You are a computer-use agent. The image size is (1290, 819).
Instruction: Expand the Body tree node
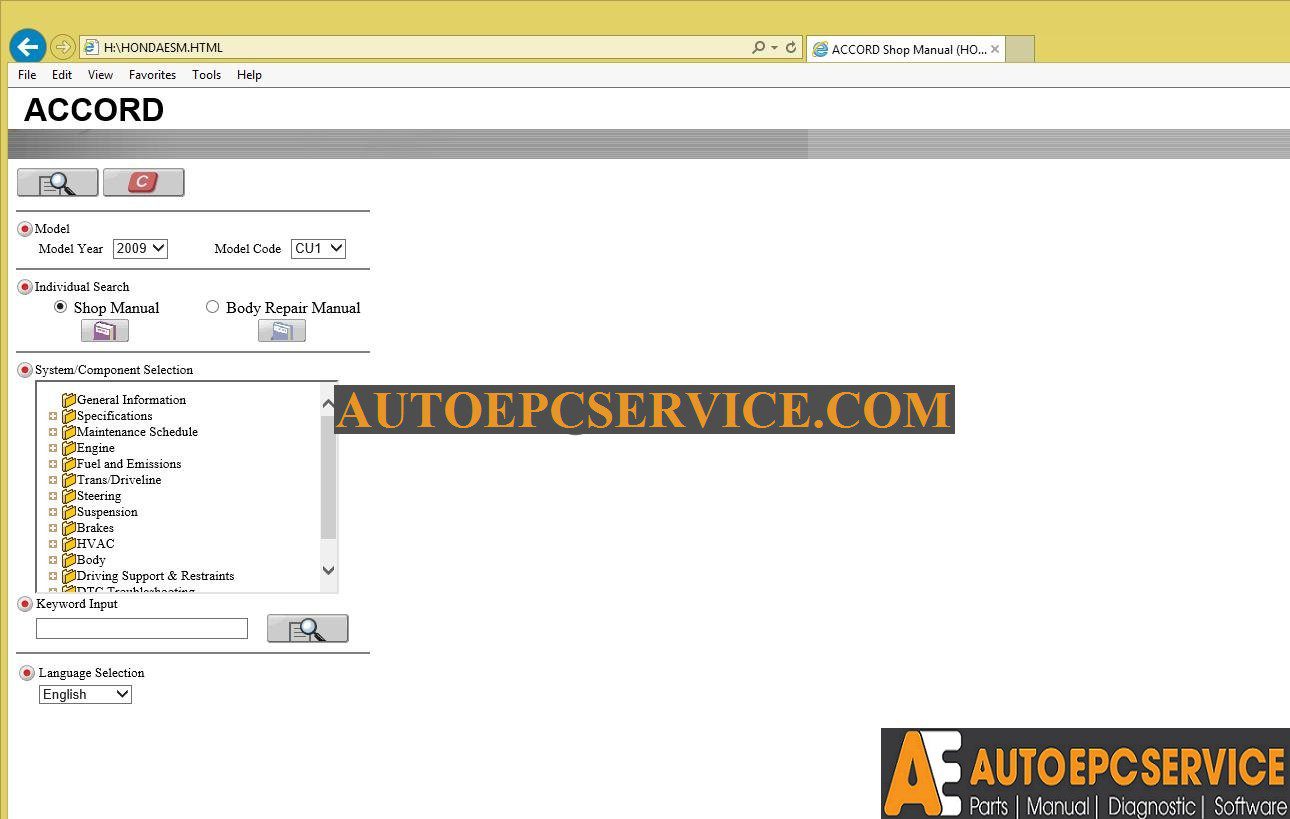point(53,560)
